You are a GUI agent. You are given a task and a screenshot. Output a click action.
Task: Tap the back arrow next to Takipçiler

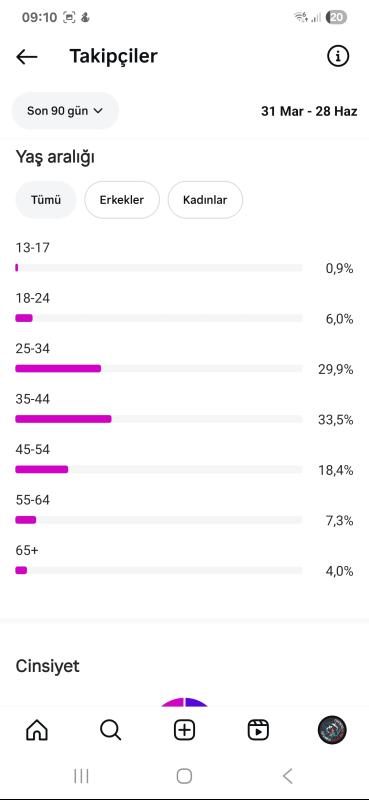pyautogui.click(x=27, y=57)
